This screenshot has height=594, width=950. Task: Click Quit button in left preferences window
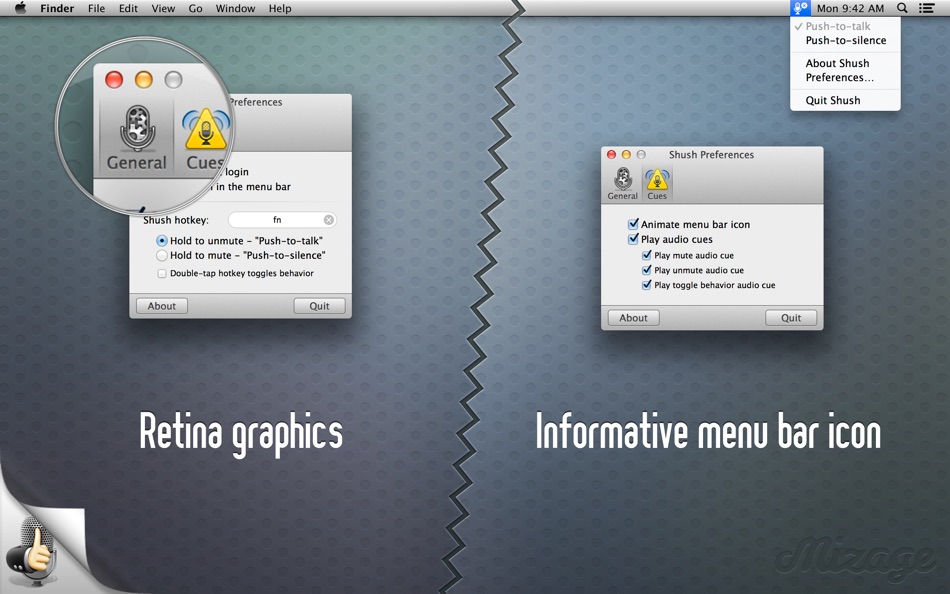pos(319,306)
